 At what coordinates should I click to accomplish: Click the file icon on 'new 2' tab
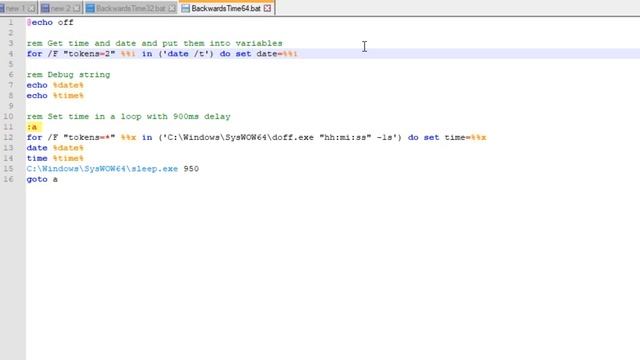[45, 8]
